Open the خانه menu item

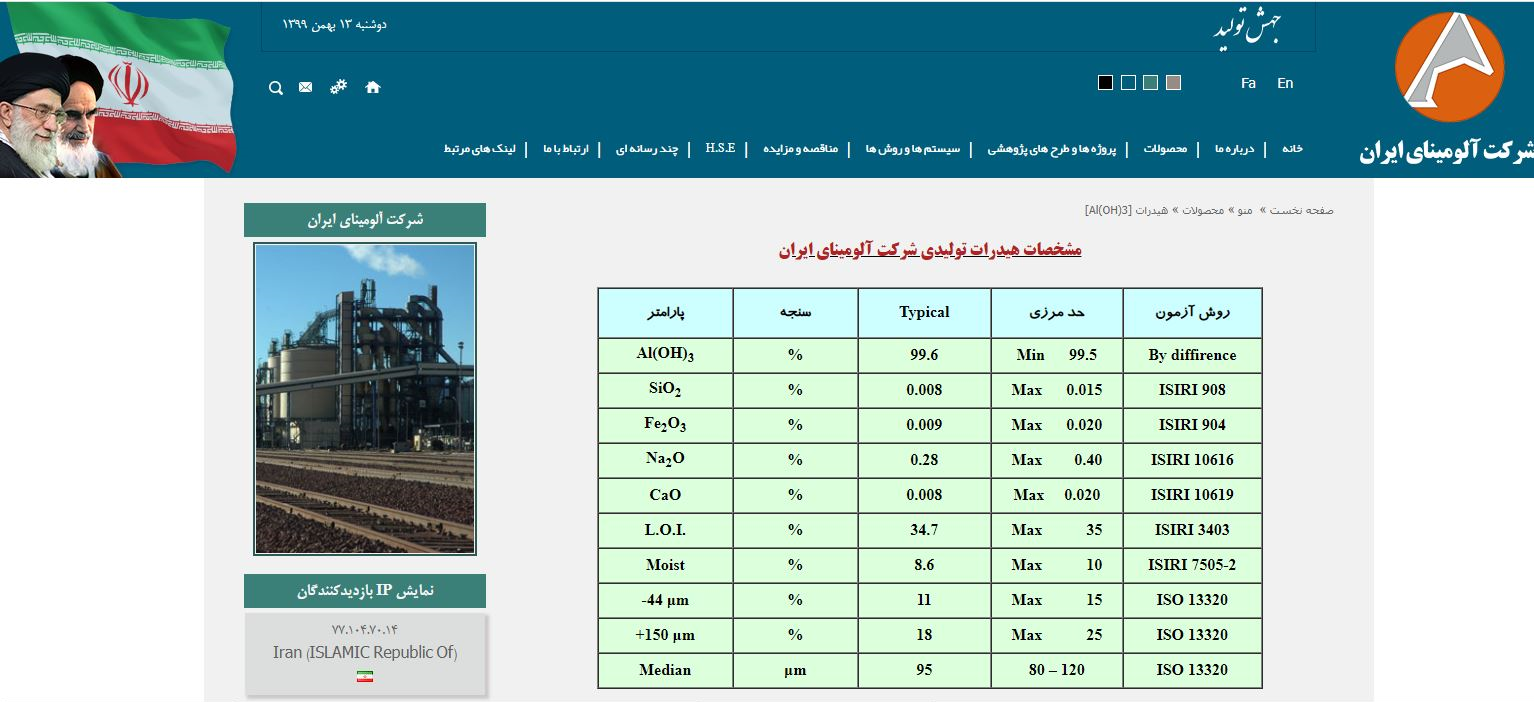coord(1293,149)
